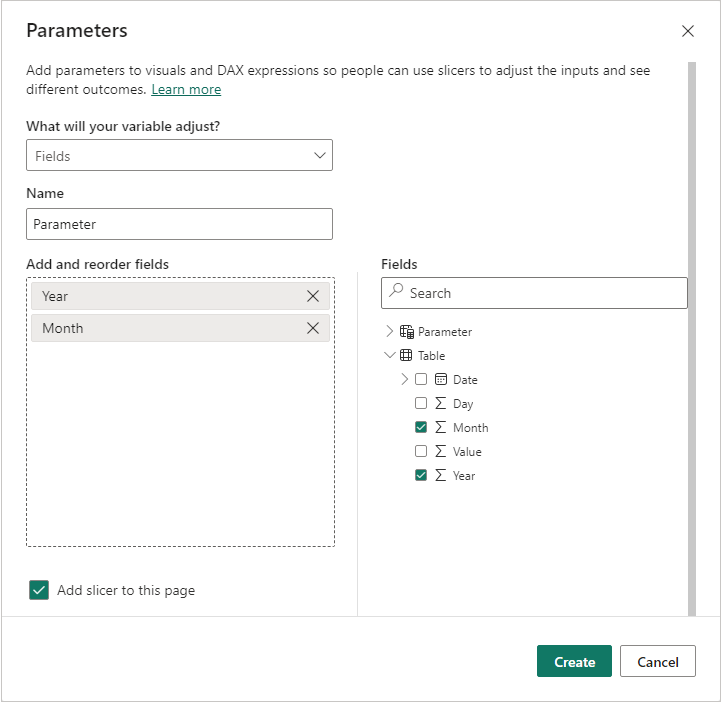Click the sigma icon beside Month
This screenshot has width=726, height=705.
(443, 429)
